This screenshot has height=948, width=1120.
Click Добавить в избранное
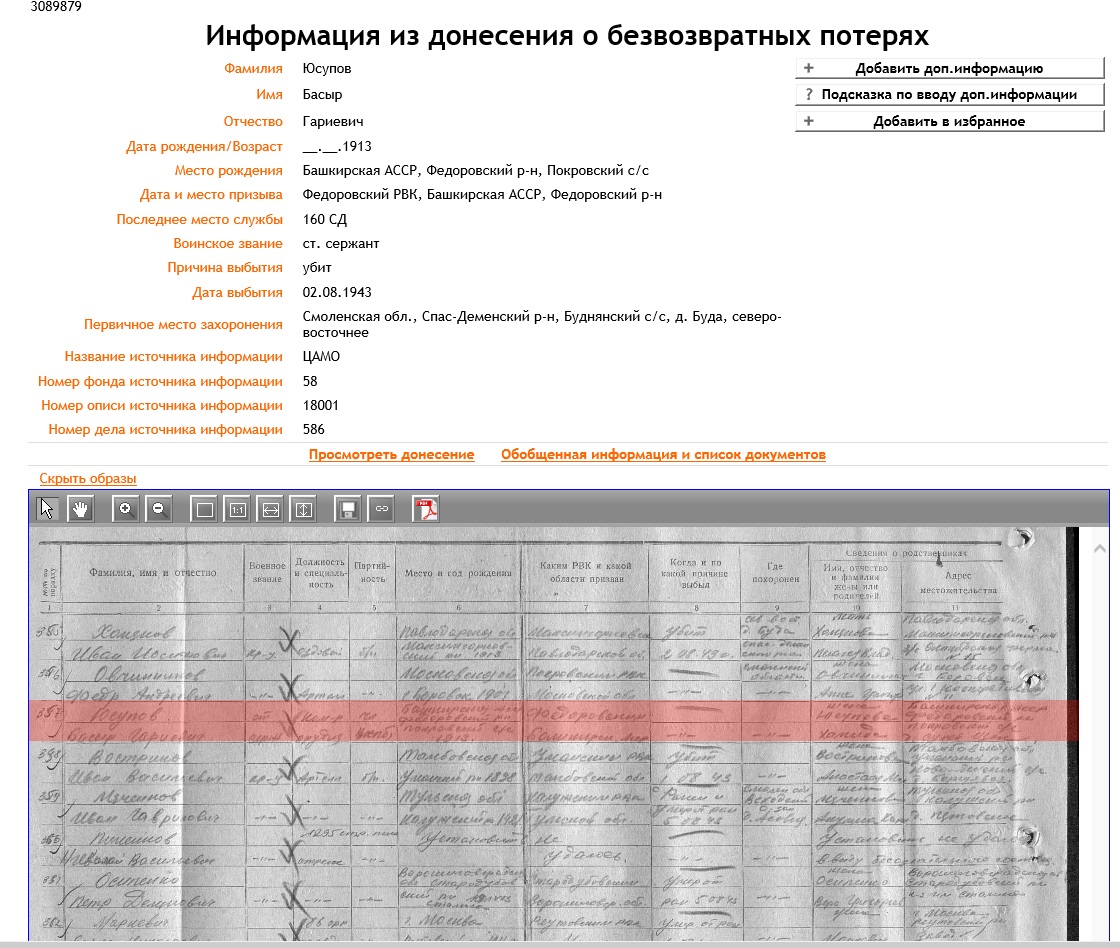(948, 119)
